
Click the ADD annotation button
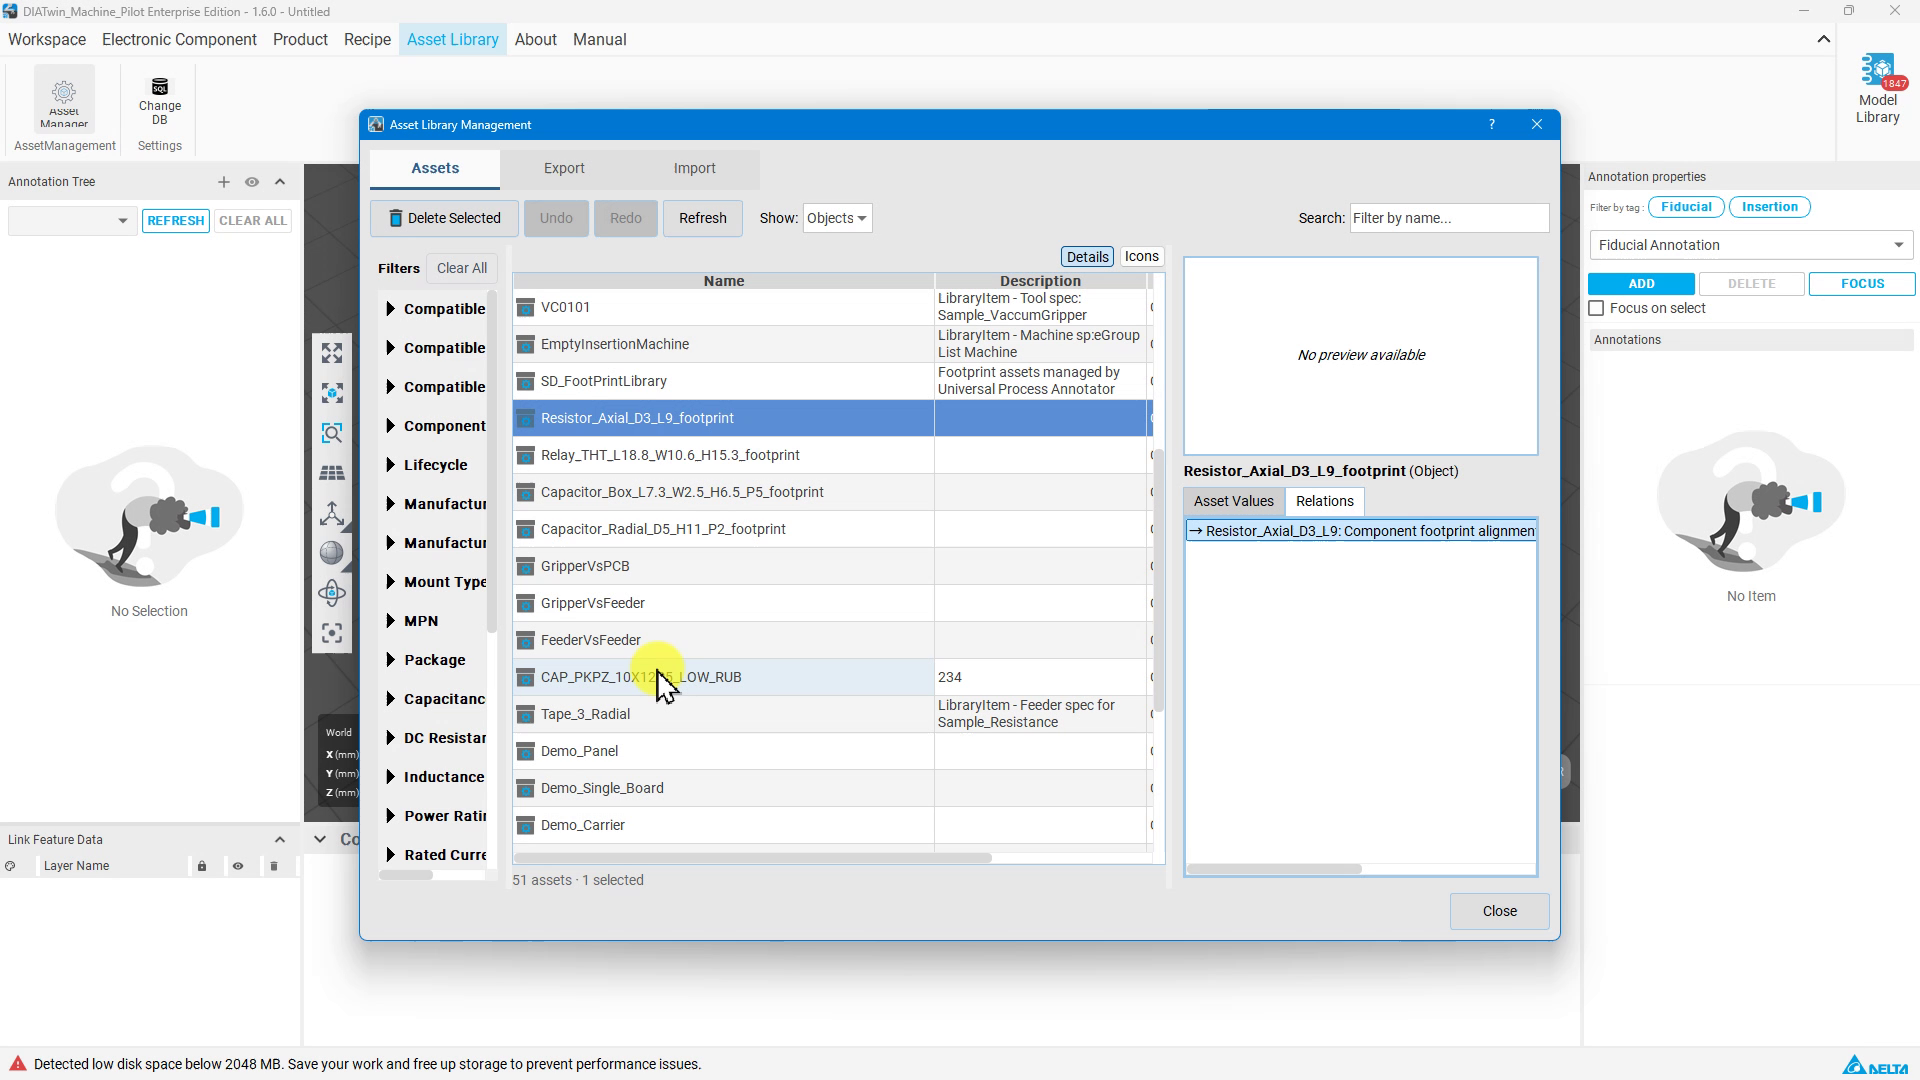(1641, 284)
